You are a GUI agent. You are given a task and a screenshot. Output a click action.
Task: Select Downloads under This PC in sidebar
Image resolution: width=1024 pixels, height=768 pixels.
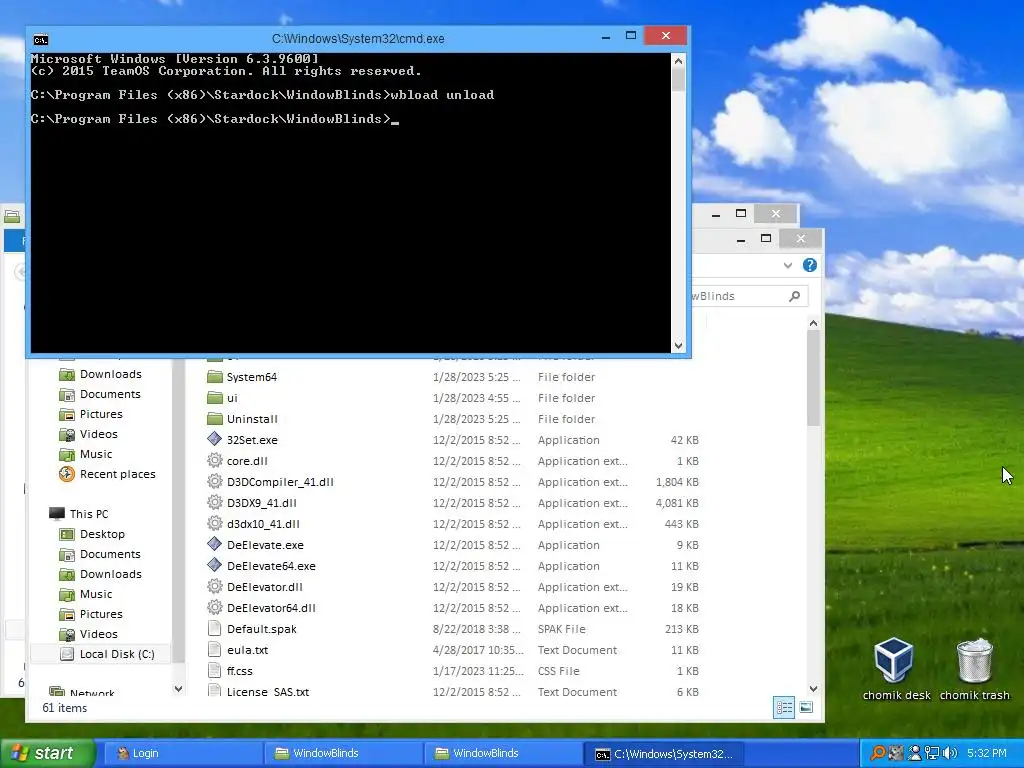tap(110, 574)
